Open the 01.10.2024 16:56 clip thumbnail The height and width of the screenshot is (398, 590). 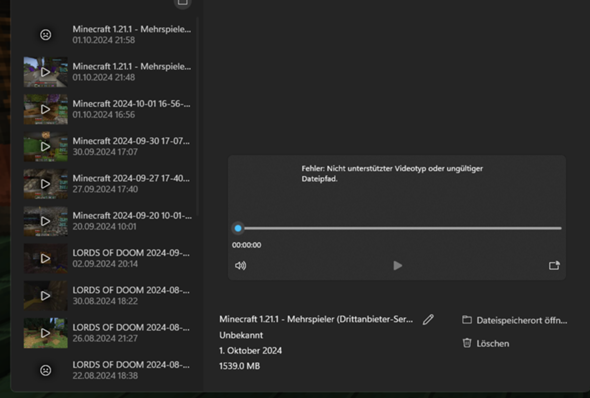point(46,109)
